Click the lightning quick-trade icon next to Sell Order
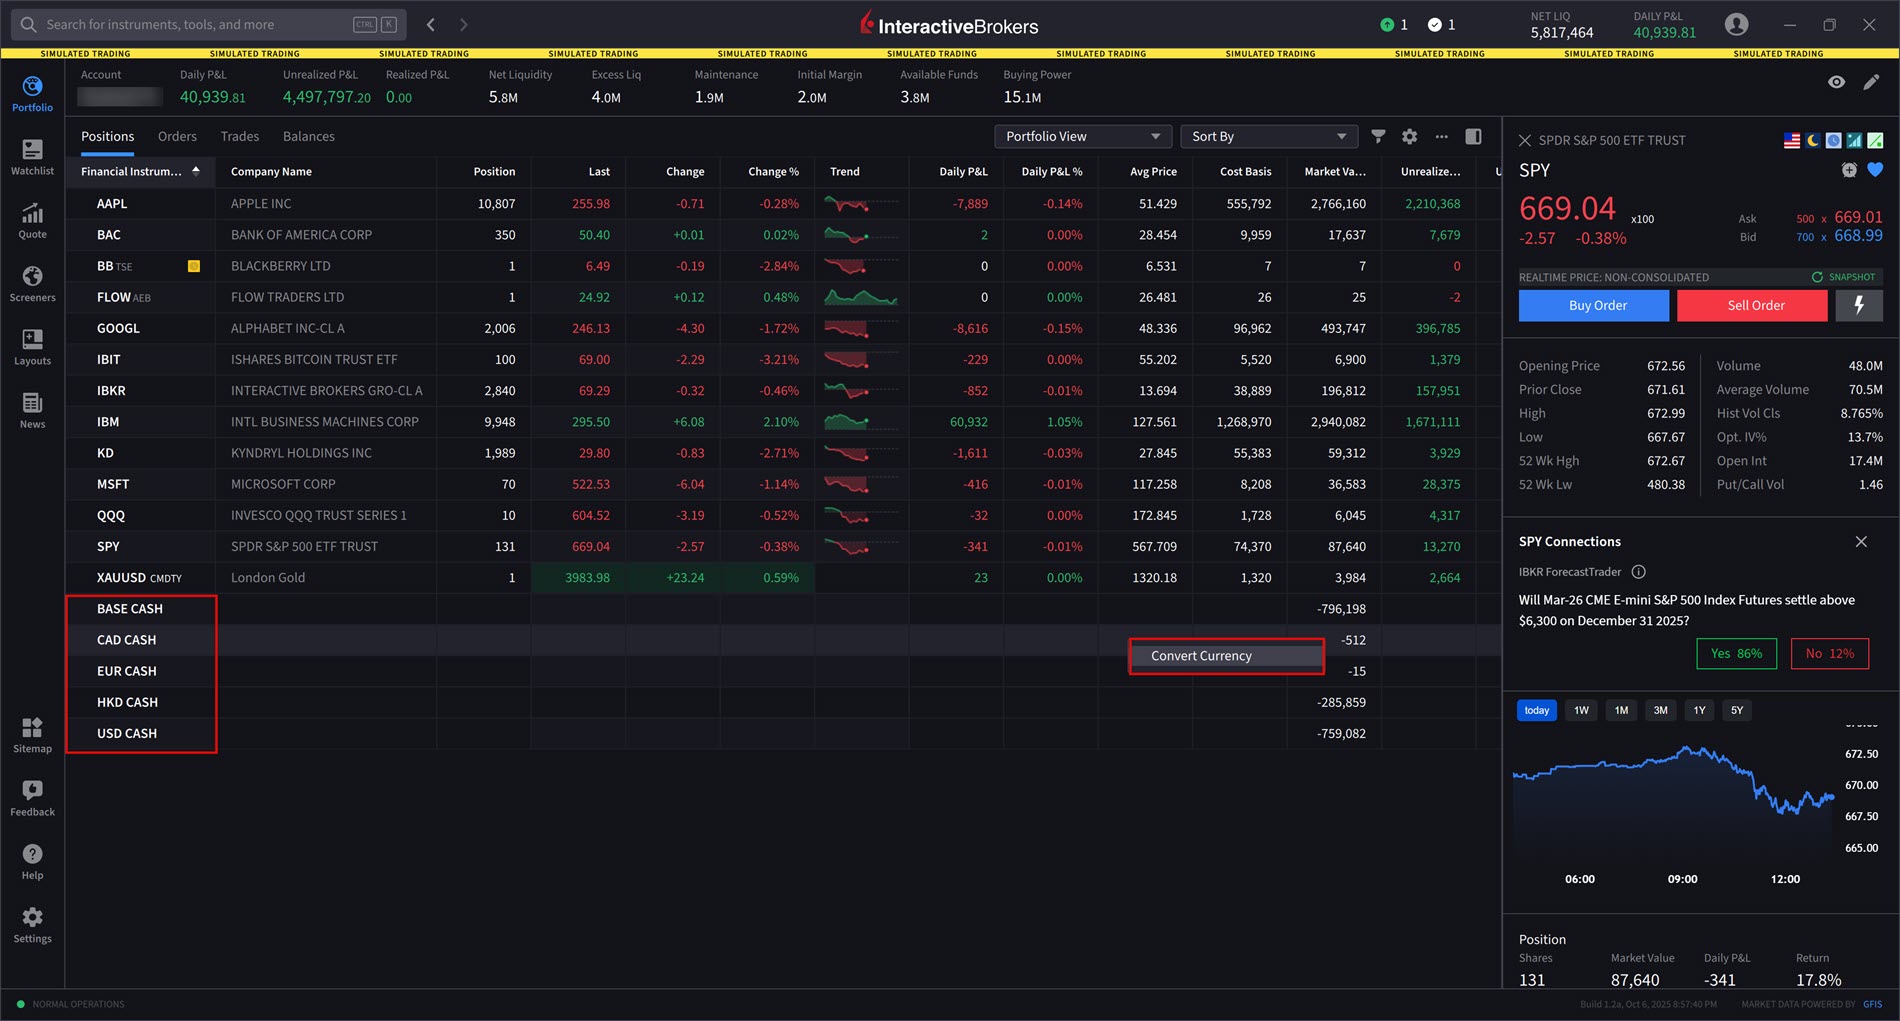The height and width of the screenshot is (1021, 1900). 1858,305
